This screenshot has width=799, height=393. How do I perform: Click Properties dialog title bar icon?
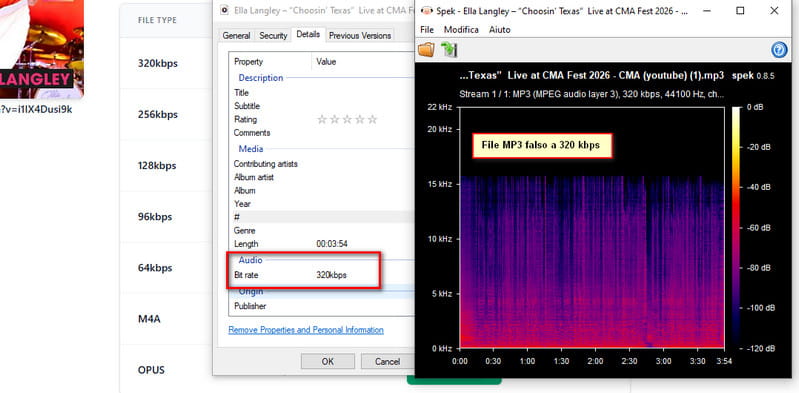[x=225, y=10]
